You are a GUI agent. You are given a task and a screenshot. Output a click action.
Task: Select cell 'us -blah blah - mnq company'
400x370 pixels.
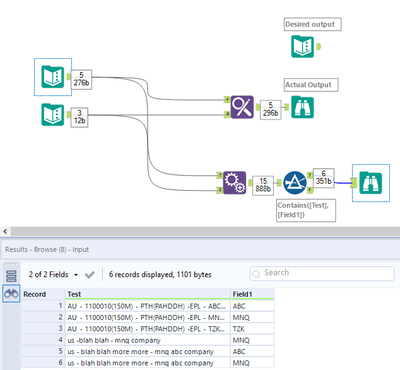pos(148,340)
